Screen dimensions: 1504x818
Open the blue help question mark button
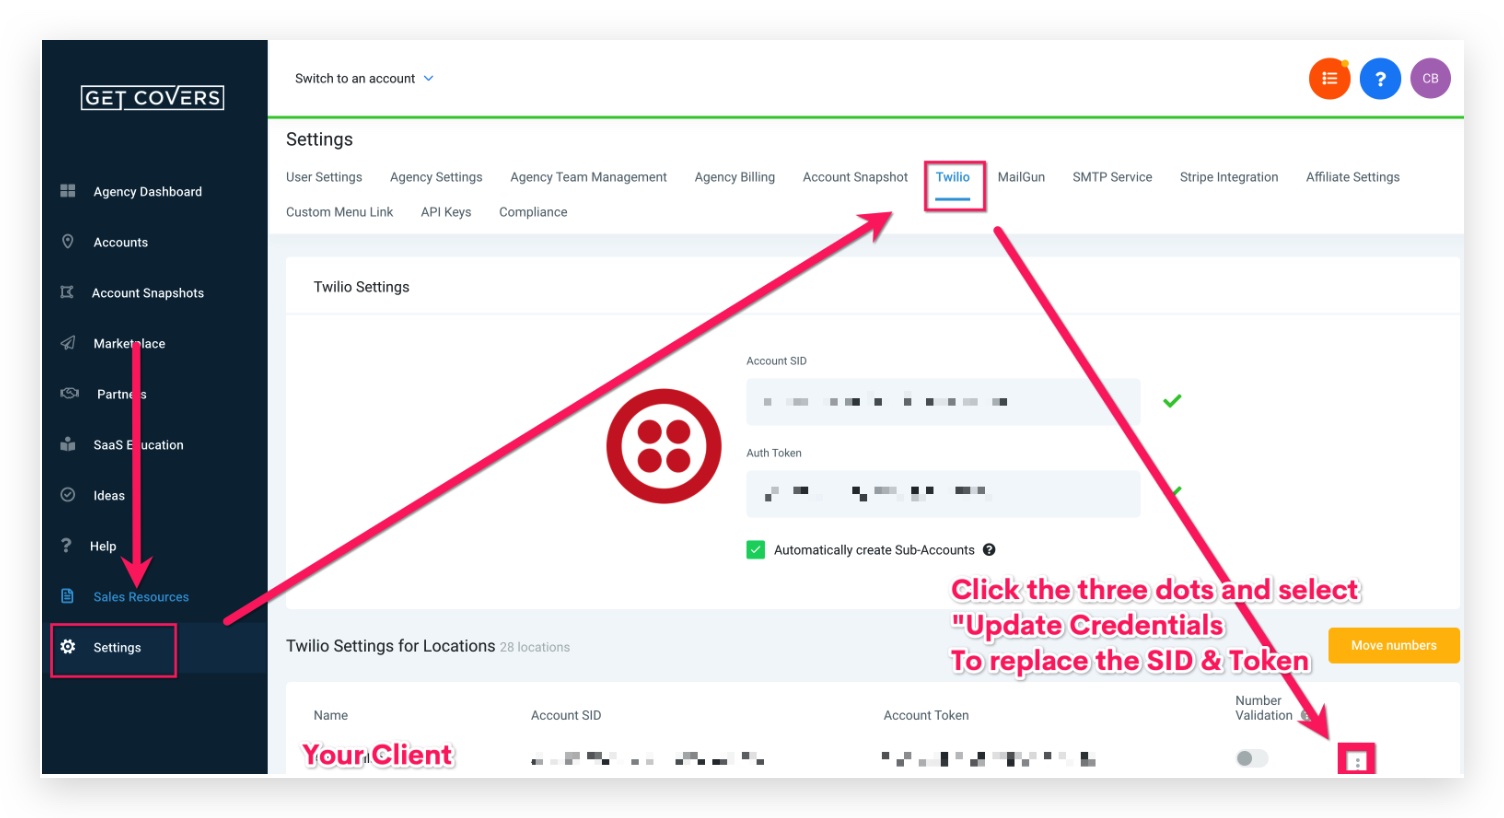click(1380, 78)
